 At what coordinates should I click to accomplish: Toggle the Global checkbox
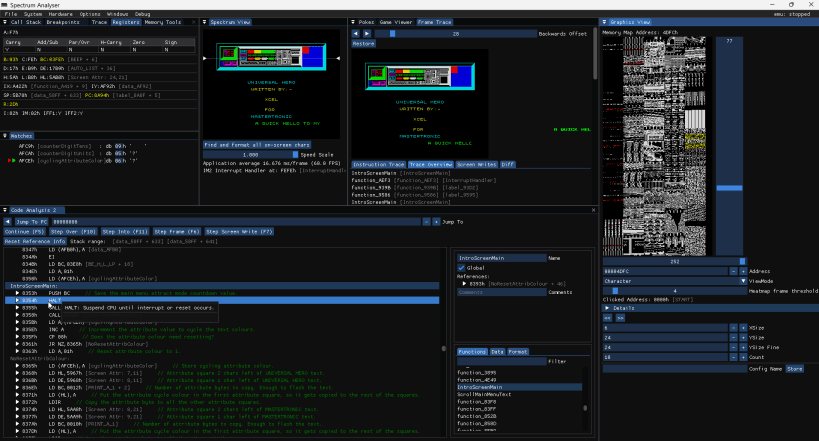click(x=461, y=268)
